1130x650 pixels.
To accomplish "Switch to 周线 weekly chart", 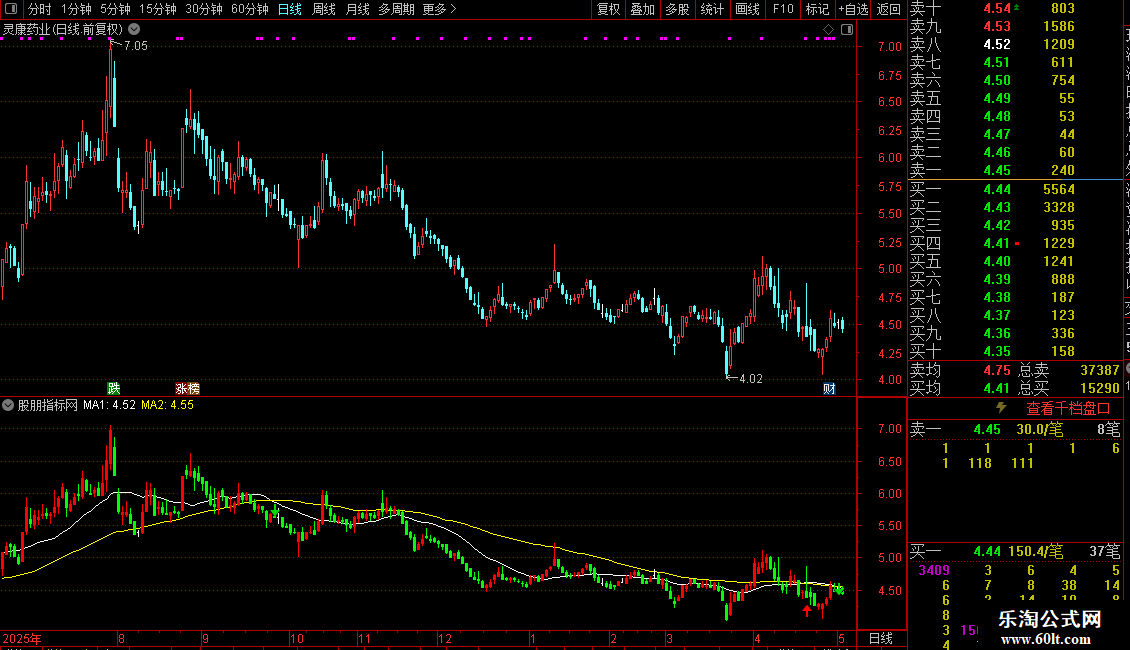I will pos(324,9).
